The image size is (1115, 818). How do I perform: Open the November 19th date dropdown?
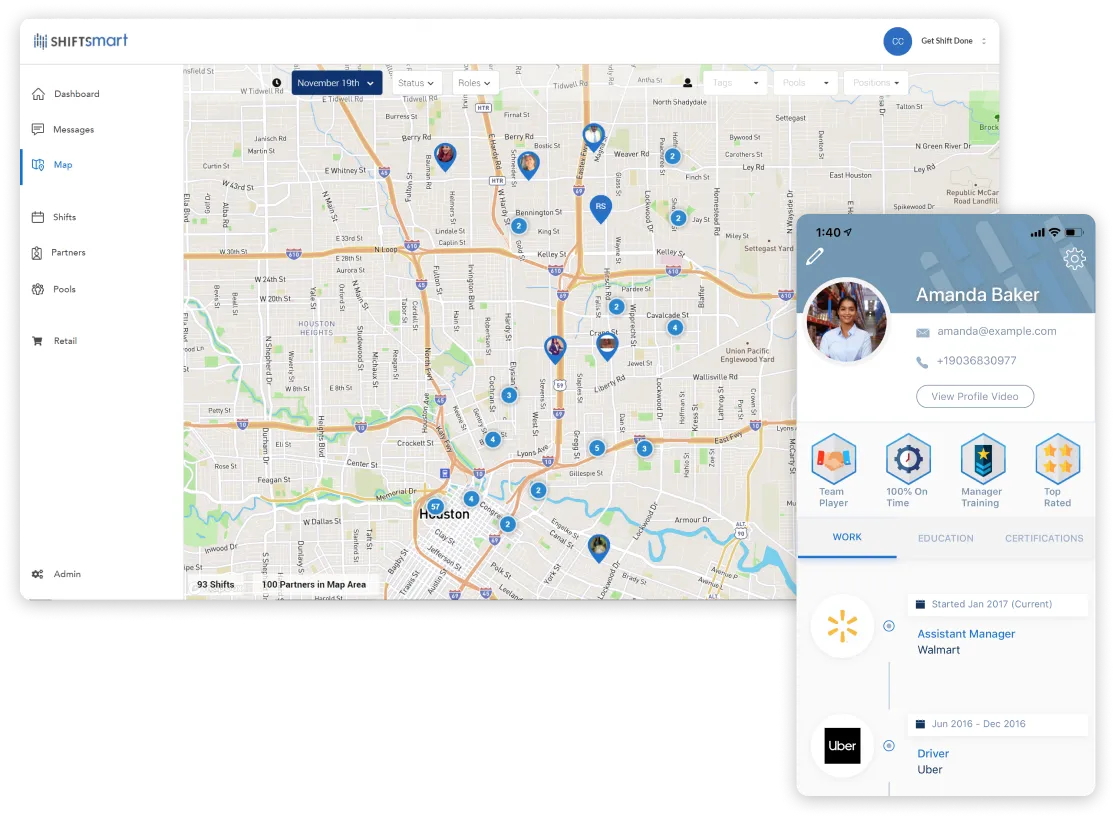[337, 83]
